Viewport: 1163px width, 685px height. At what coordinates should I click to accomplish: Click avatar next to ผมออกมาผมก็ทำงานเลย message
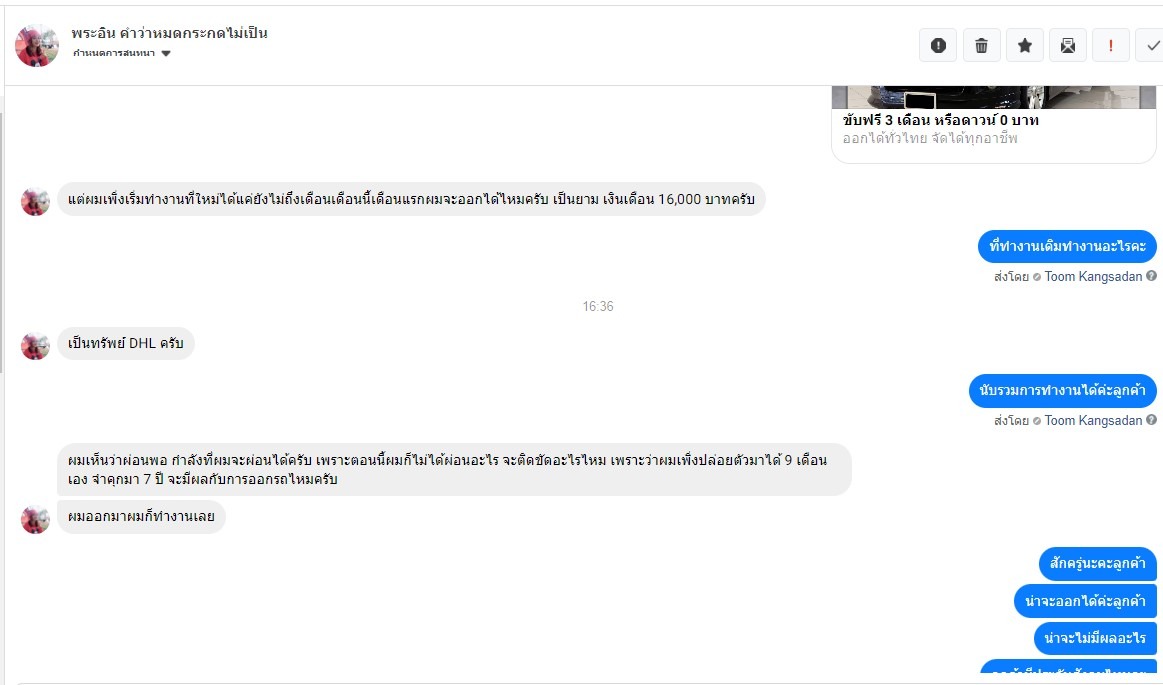[35, 519]
